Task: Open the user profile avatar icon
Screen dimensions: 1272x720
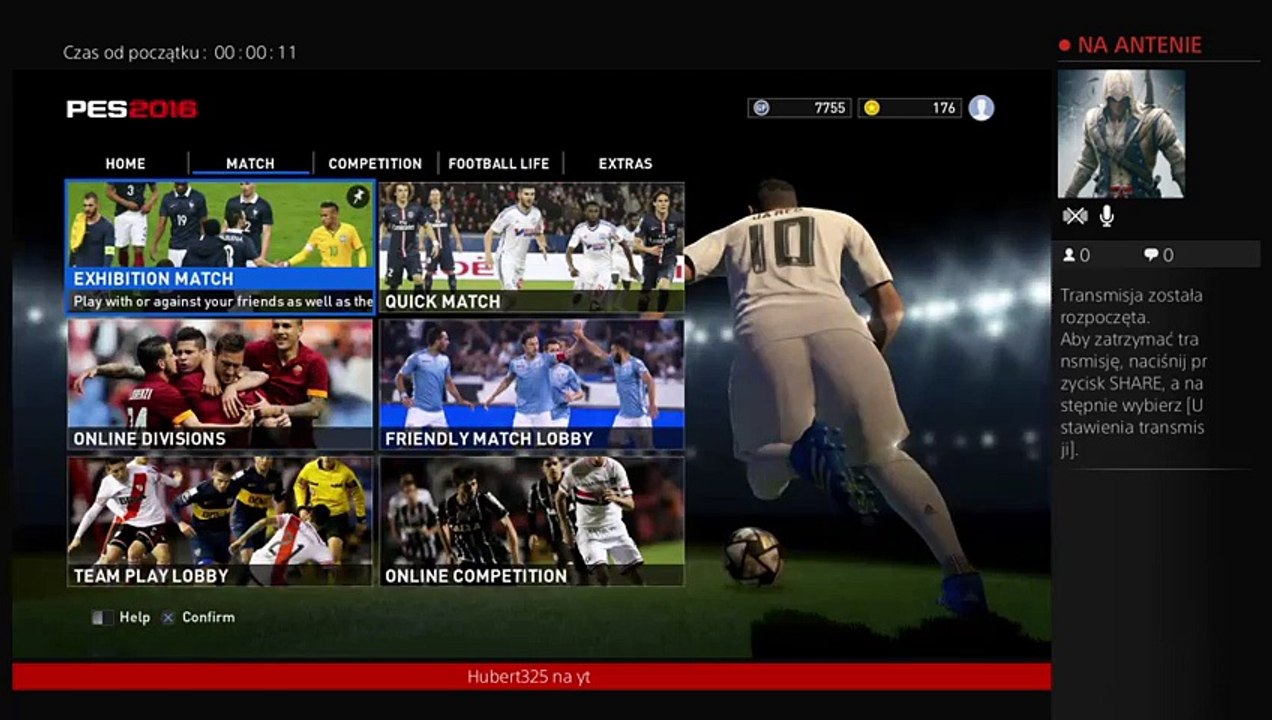Action: pyautogui.click(x=981, y=108)
